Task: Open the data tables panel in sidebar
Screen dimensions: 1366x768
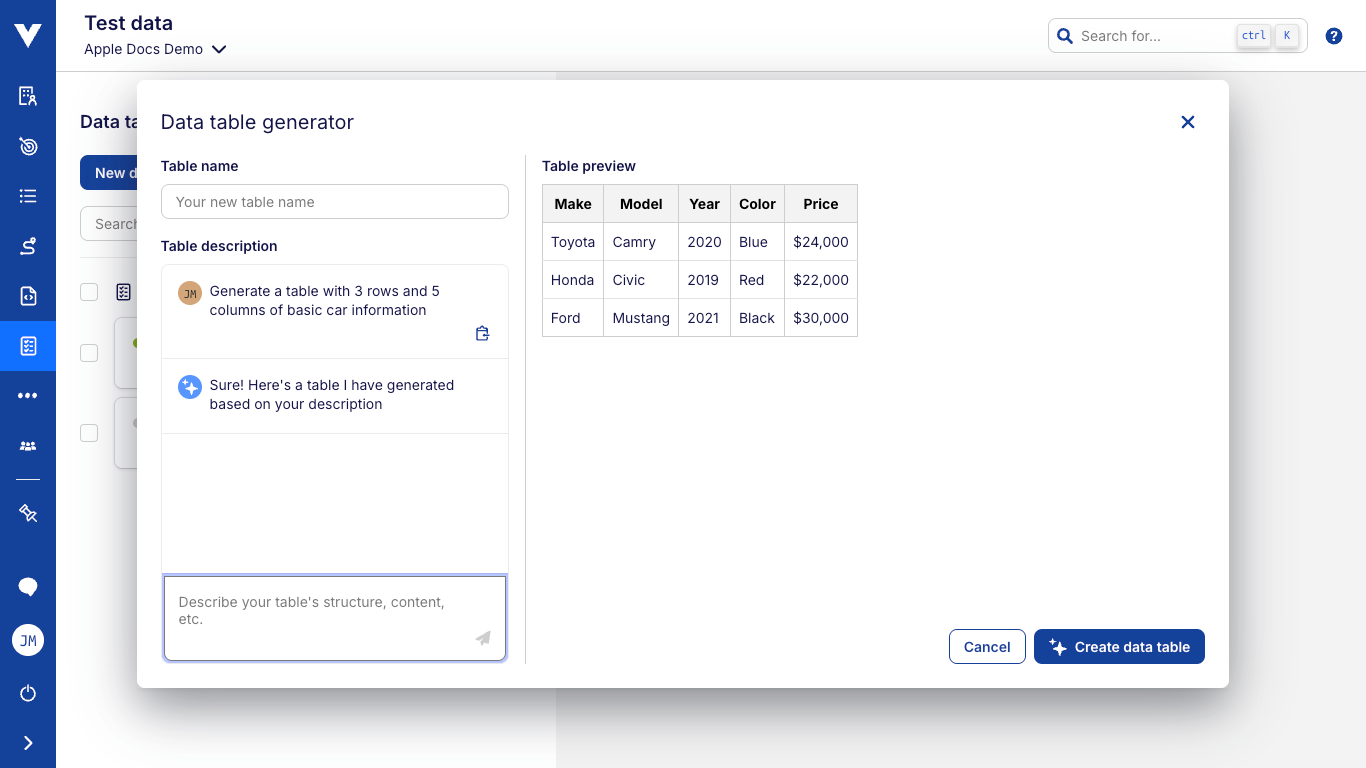Action: tap(27, 346)
